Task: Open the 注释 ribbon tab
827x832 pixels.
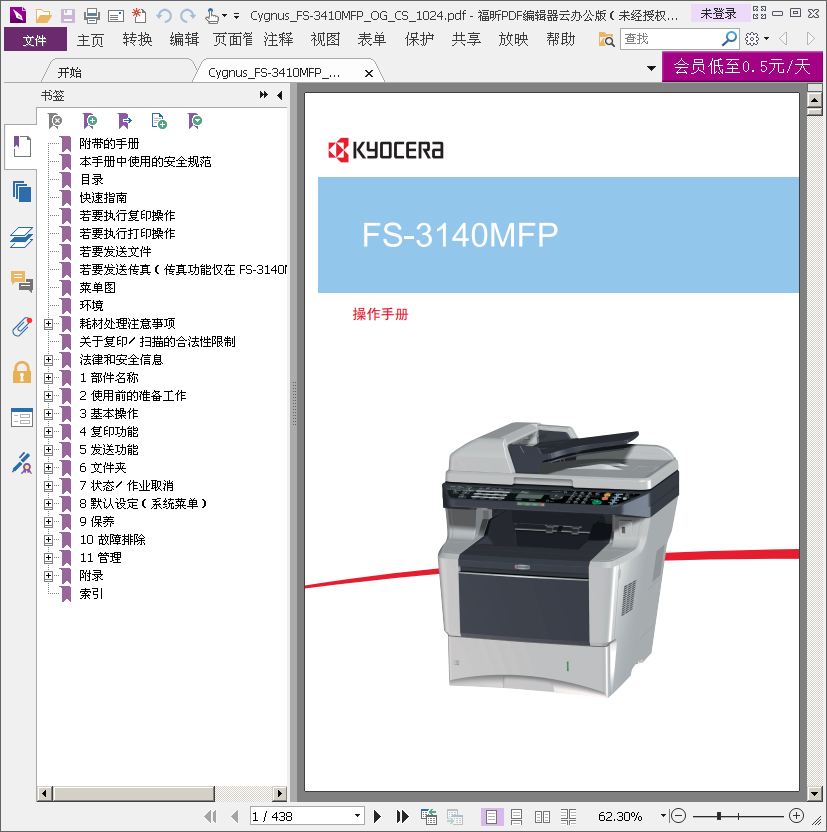Action: 278,40
